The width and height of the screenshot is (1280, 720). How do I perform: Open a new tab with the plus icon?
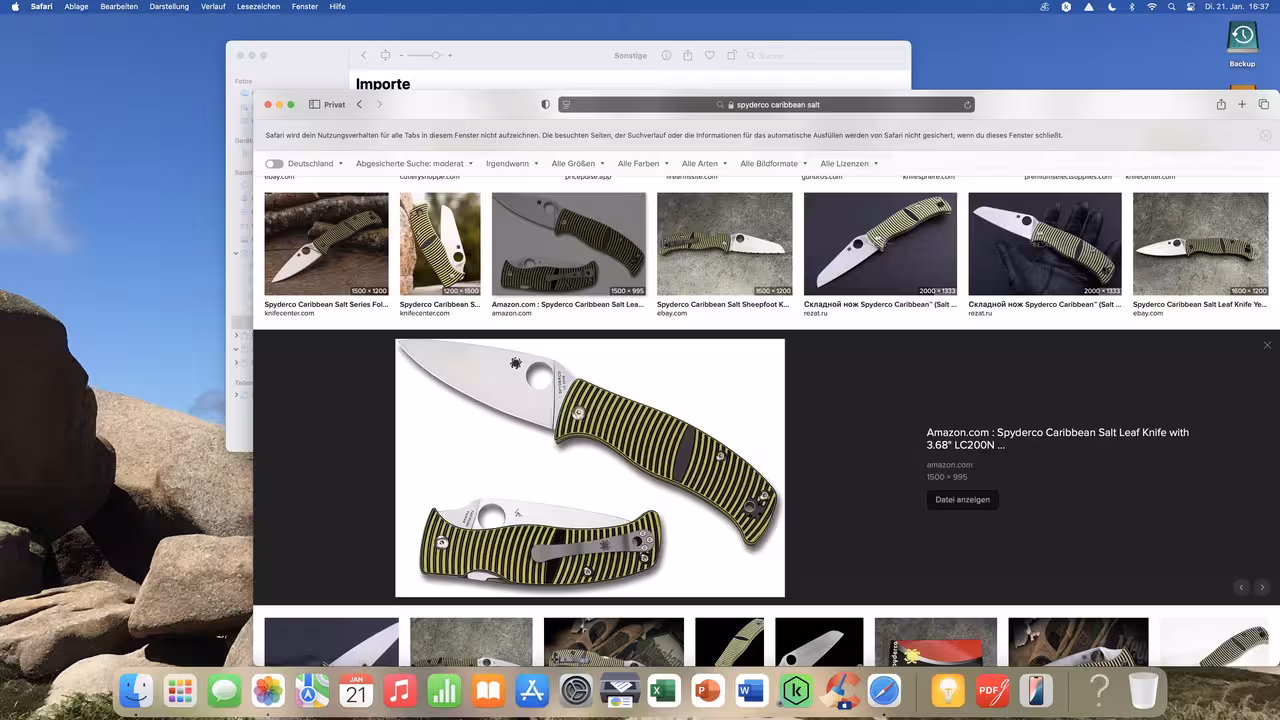pos(1242,104)
